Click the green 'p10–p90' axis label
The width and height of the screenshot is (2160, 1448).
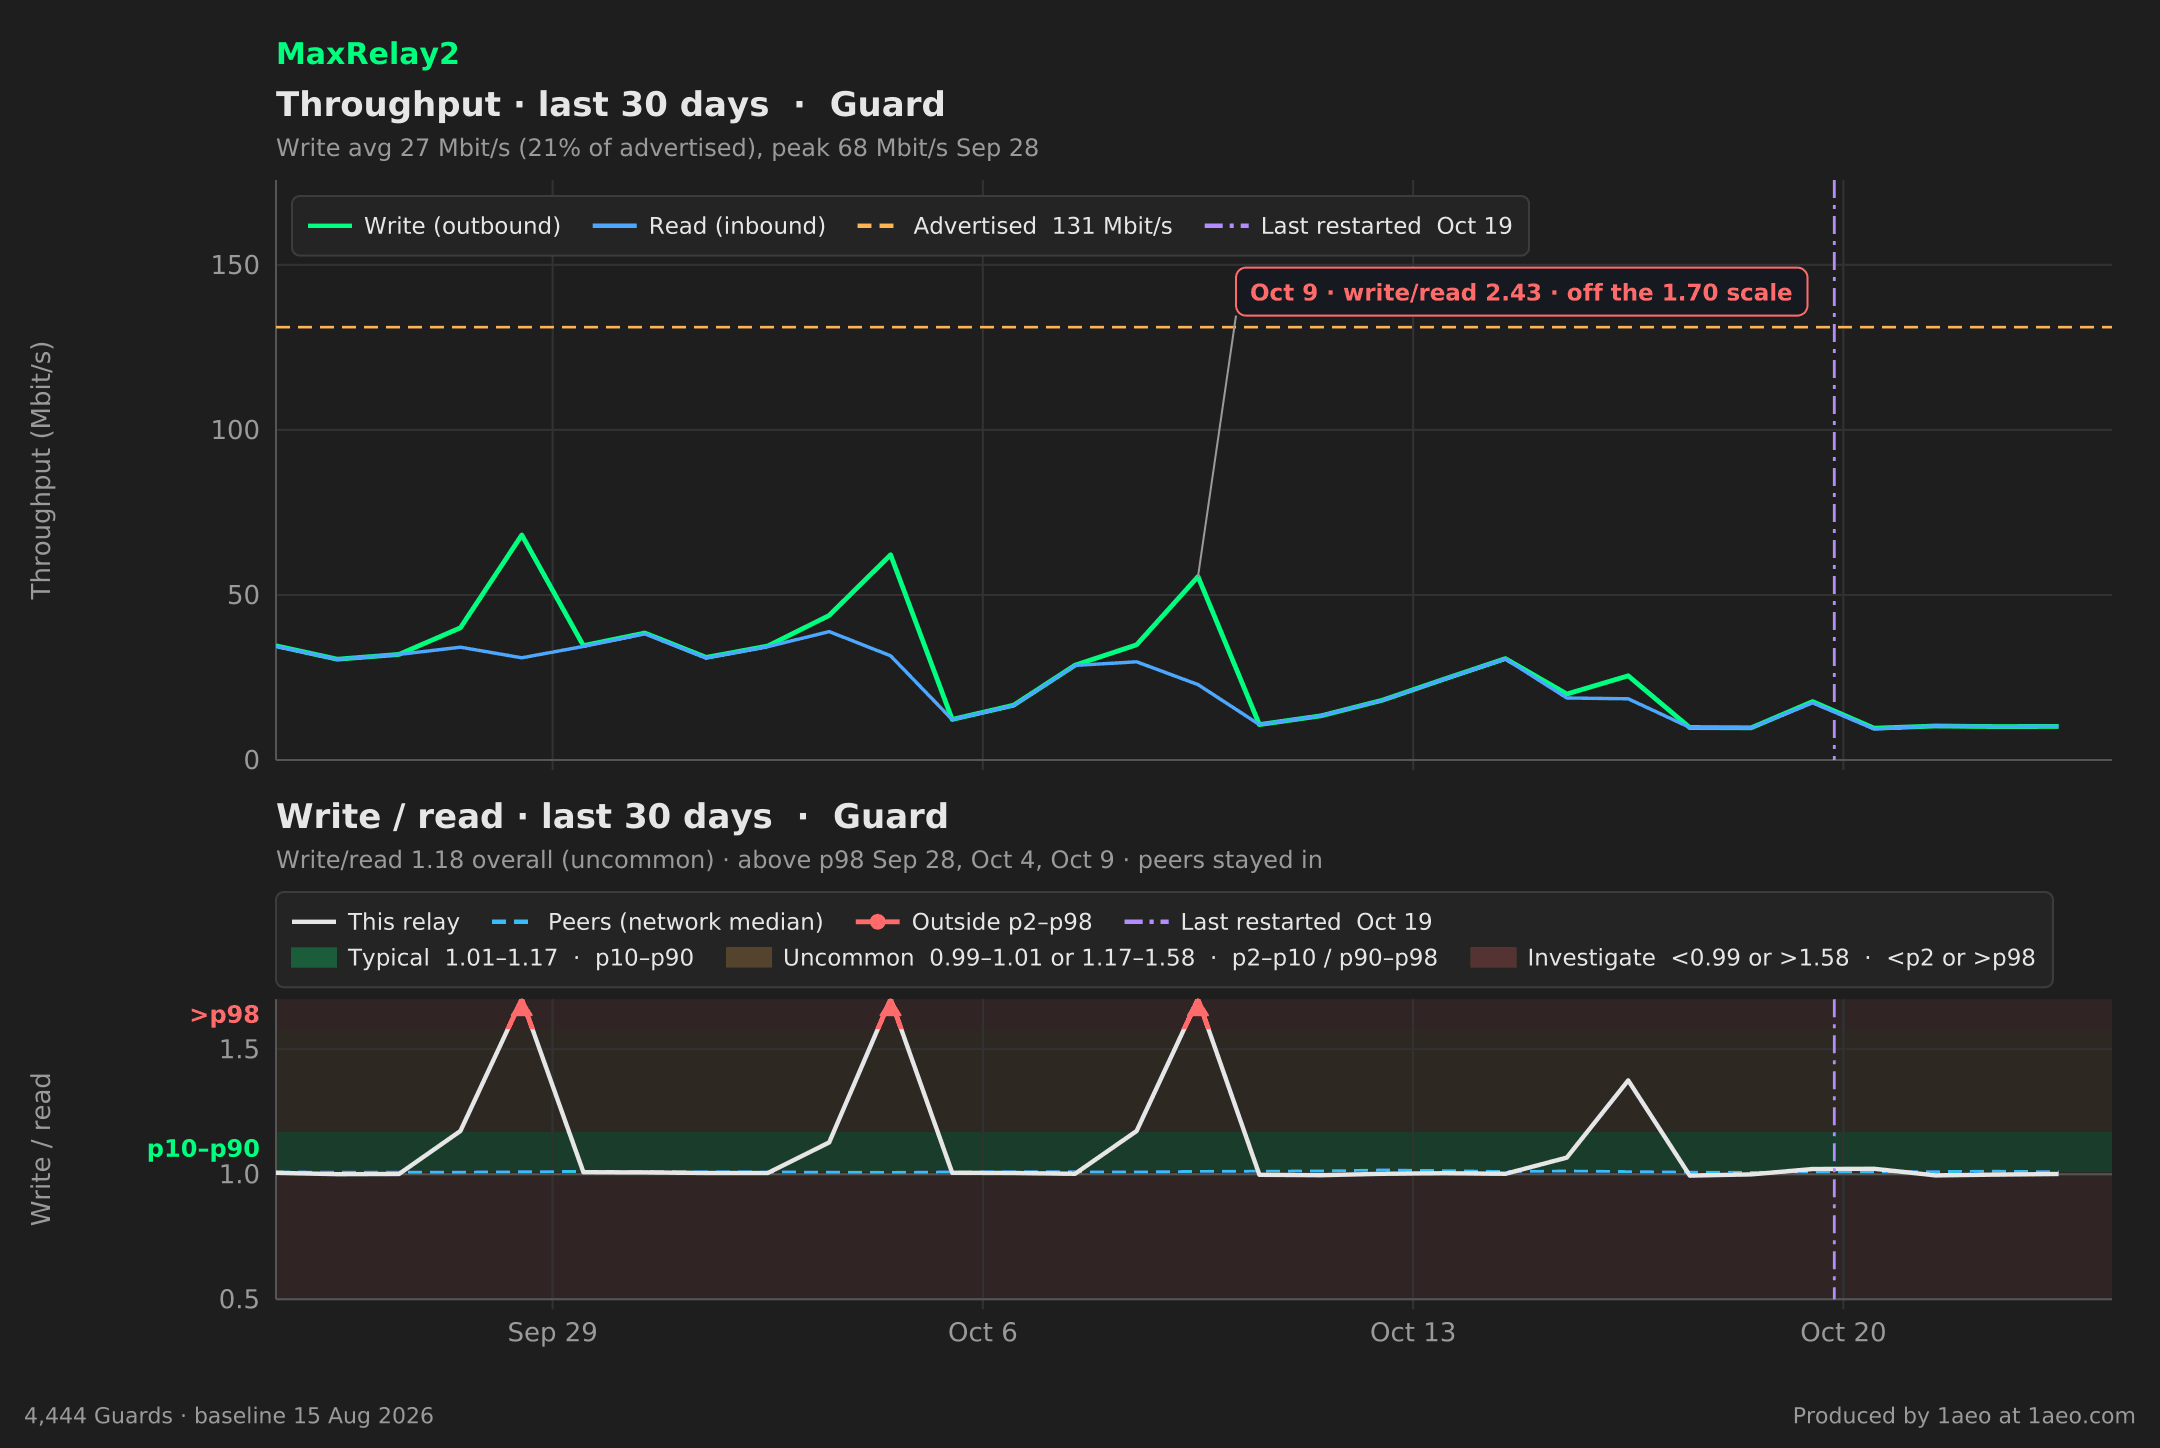[203, 1149]
